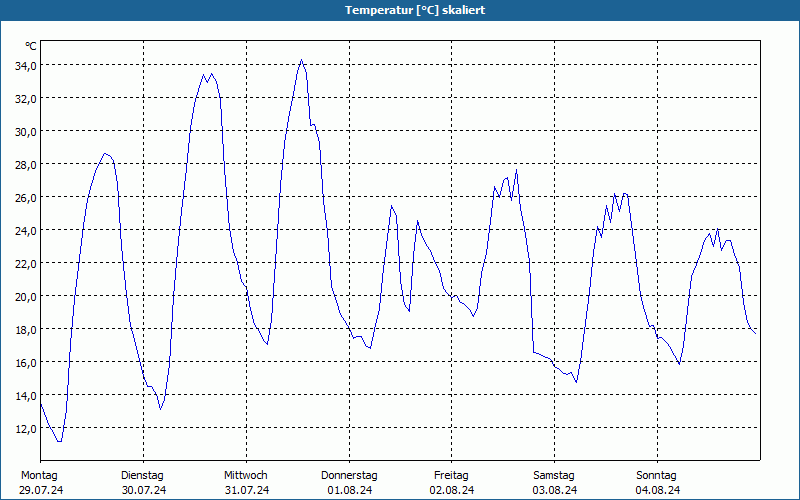
Task: Select the 32,0 y-axis label
Action: point(25,98)
